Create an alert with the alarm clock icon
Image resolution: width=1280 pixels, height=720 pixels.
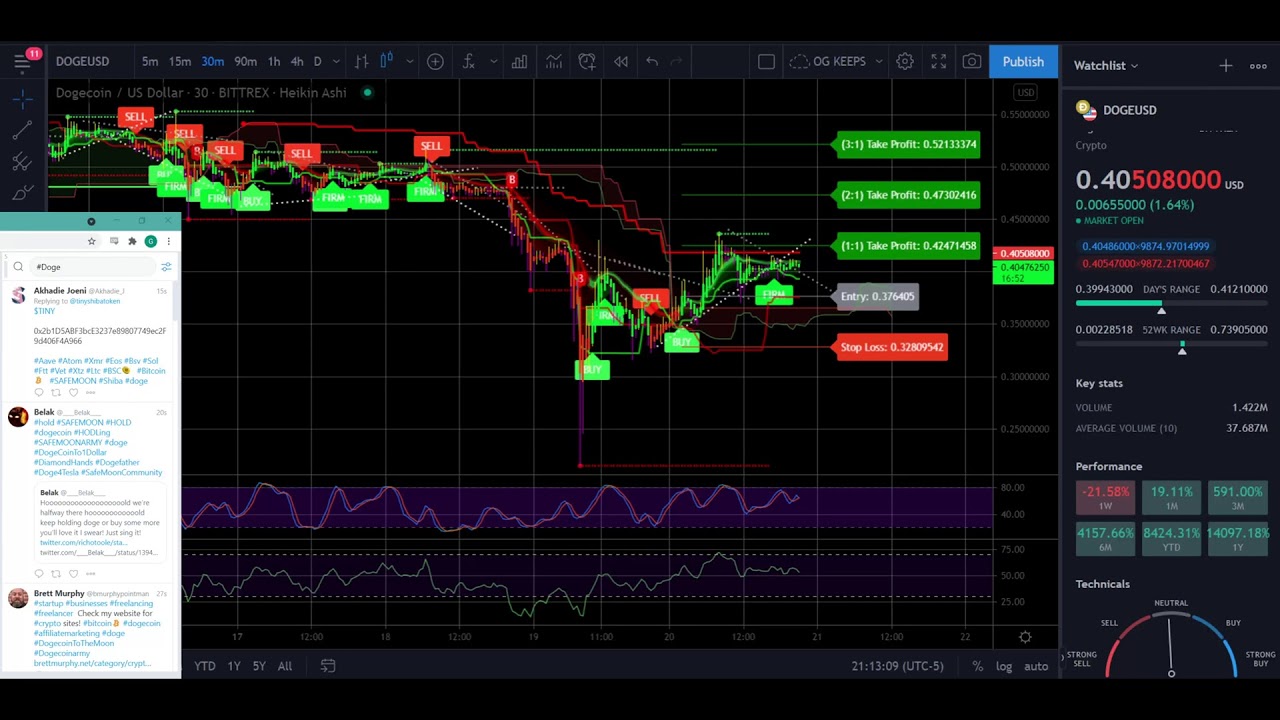click(587, 62)
